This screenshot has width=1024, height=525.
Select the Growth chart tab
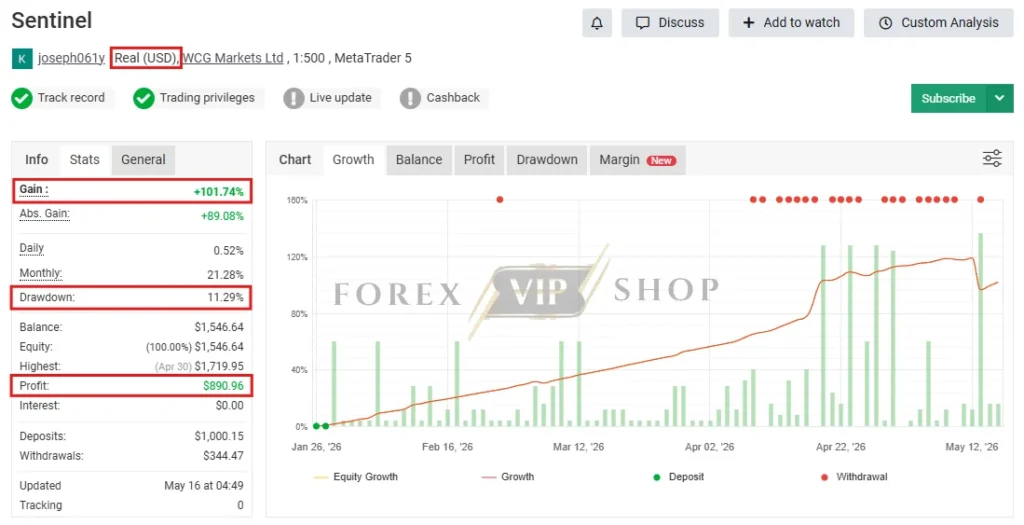click(x=353, y=159)
